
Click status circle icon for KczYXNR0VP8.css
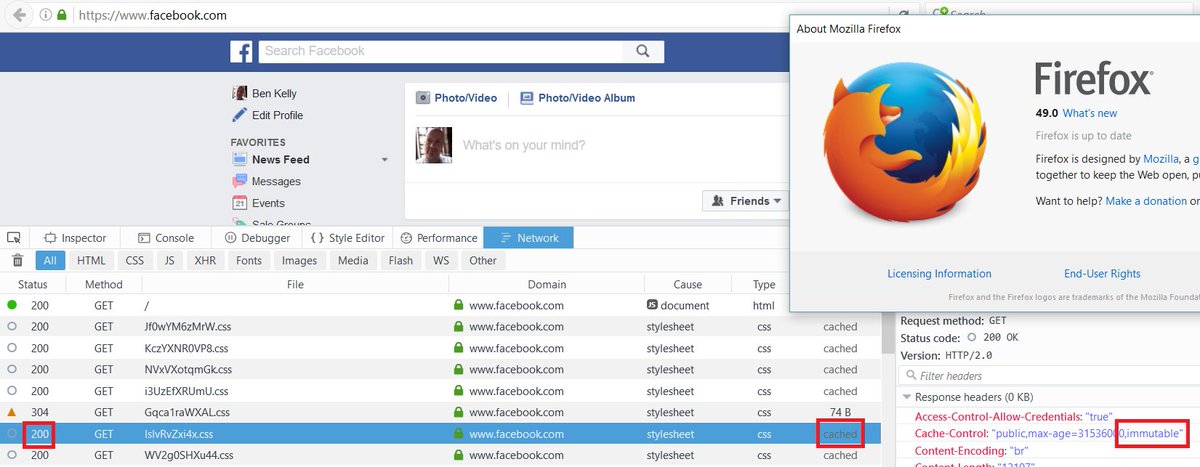pos(12,349)
